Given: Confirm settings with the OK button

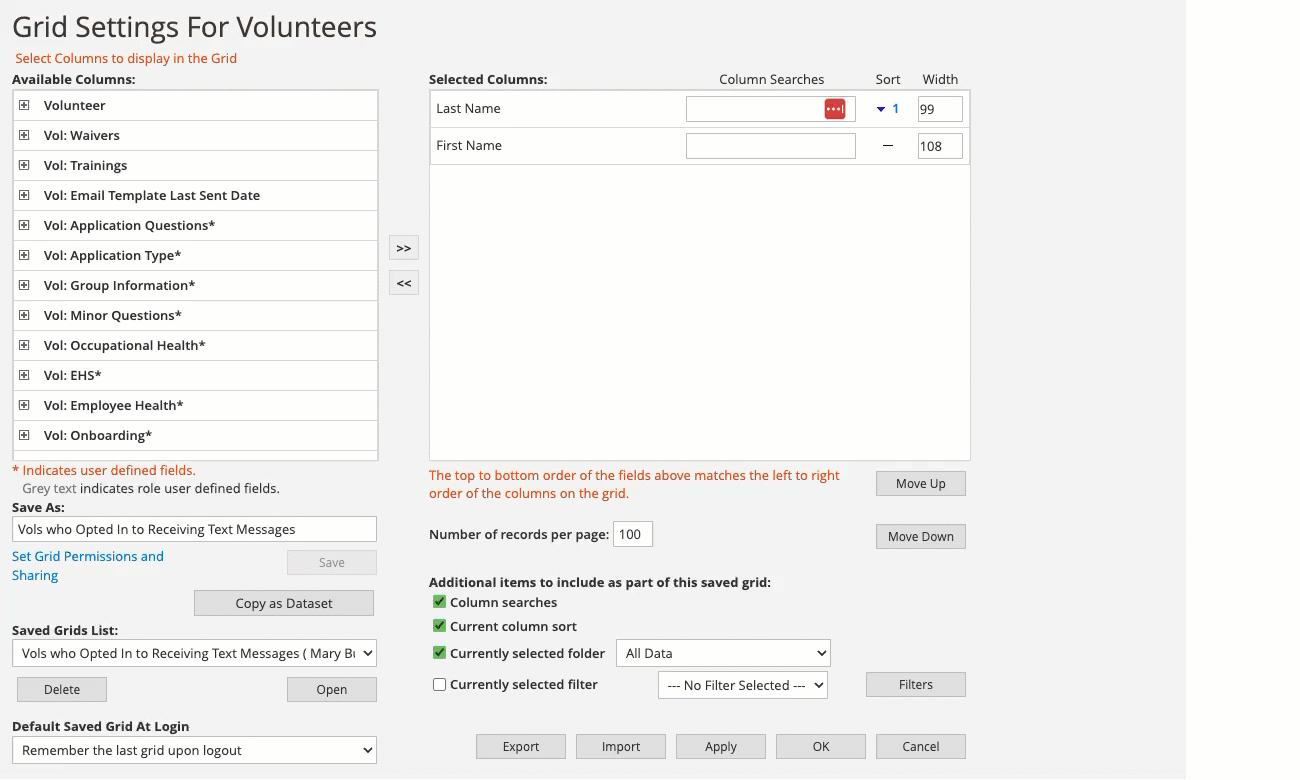Looking at the screenshot, I should (x=821, y=746).
